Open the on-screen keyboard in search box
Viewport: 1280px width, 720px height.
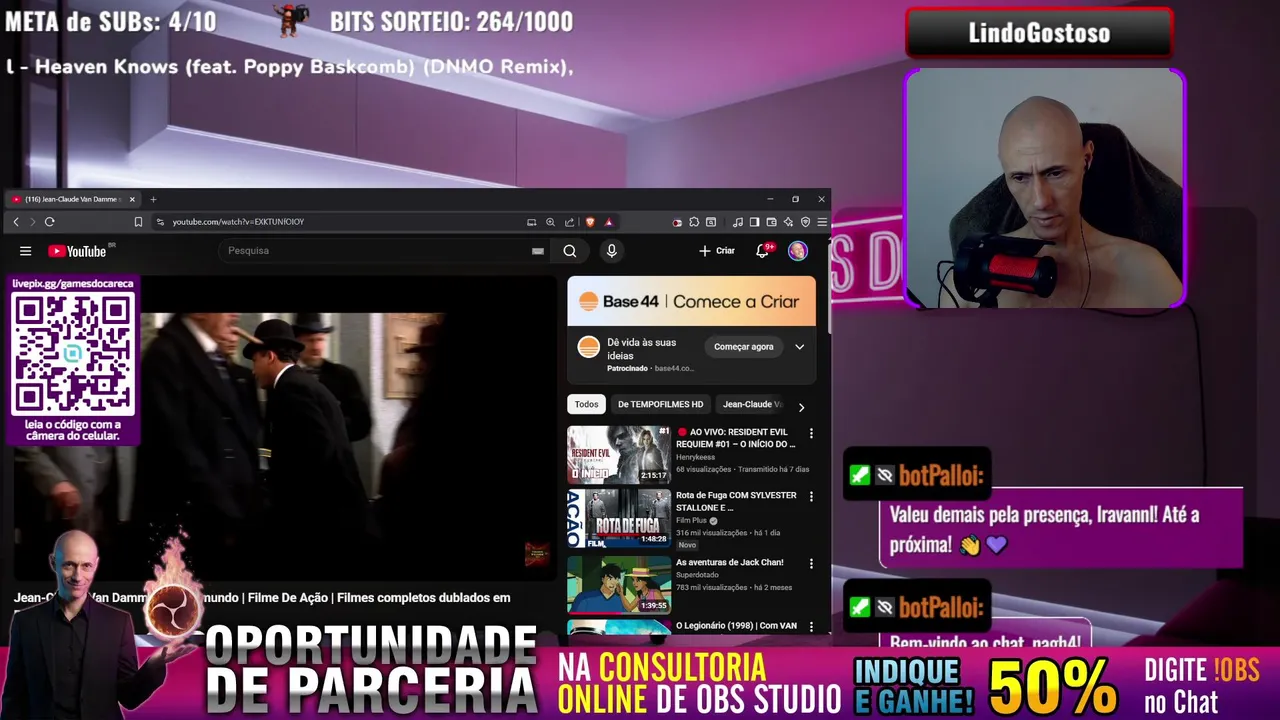pyautogui.click(x=538, y=251)
